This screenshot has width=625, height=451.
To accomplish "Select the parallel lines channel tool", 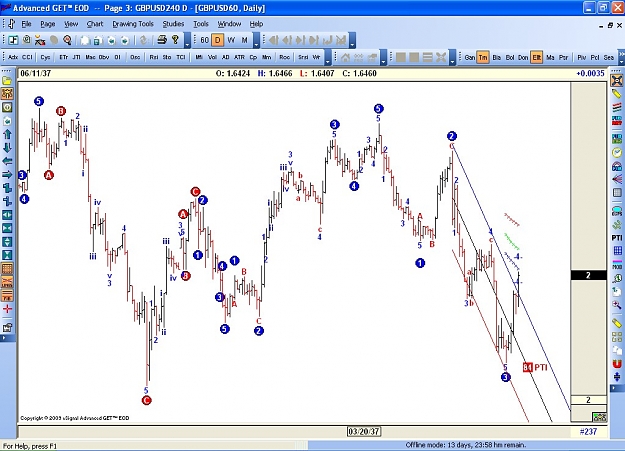I will (x=617, y=107).
